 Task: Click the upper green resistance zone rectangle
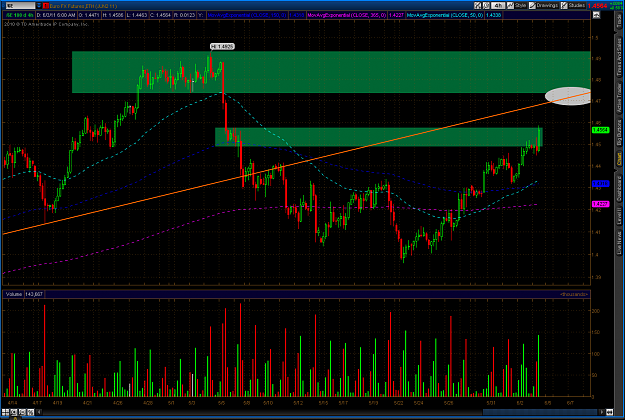[x=331, y=72]
